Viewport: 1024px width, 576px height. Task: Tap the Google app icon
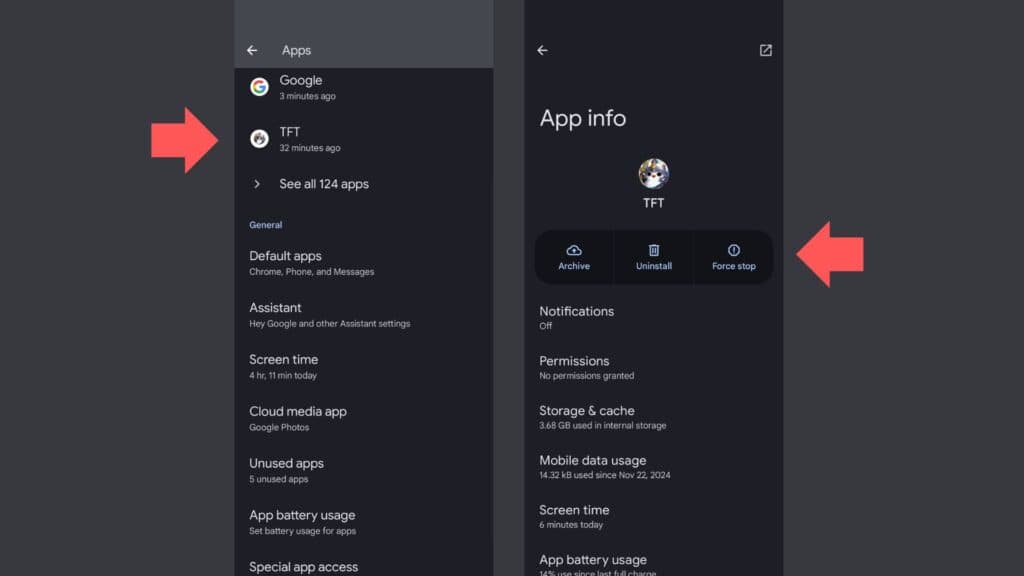click(259, 87)
